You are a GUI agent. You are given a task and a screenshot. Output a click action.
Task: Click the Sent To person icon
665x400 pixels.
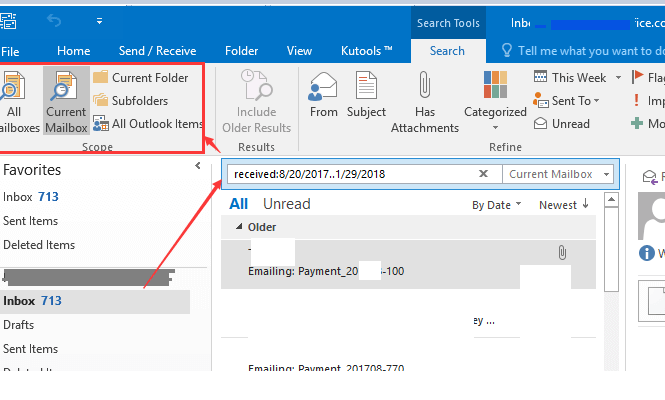[x=541, y=101]
